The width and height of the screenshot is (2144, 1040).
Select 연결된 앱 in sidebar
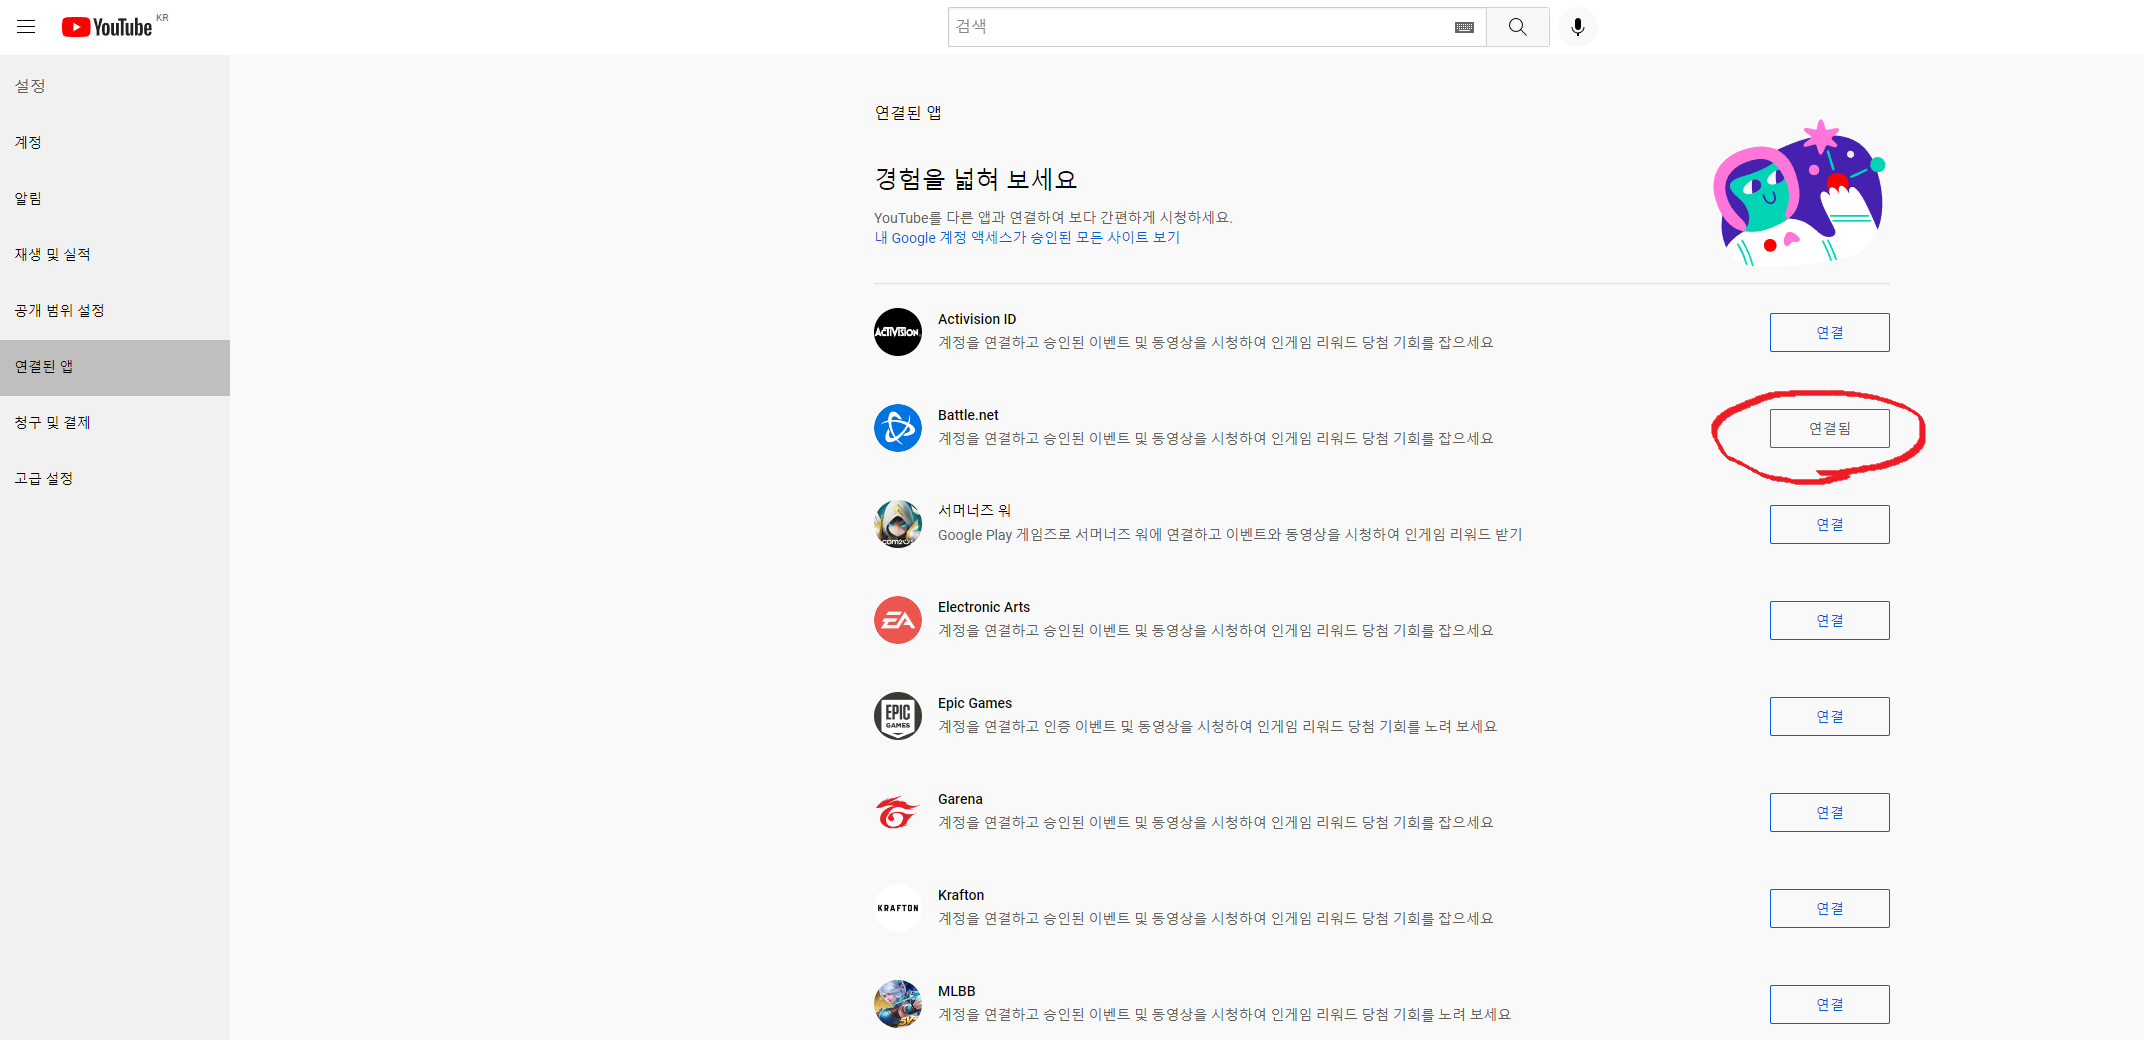click(115, 367)
